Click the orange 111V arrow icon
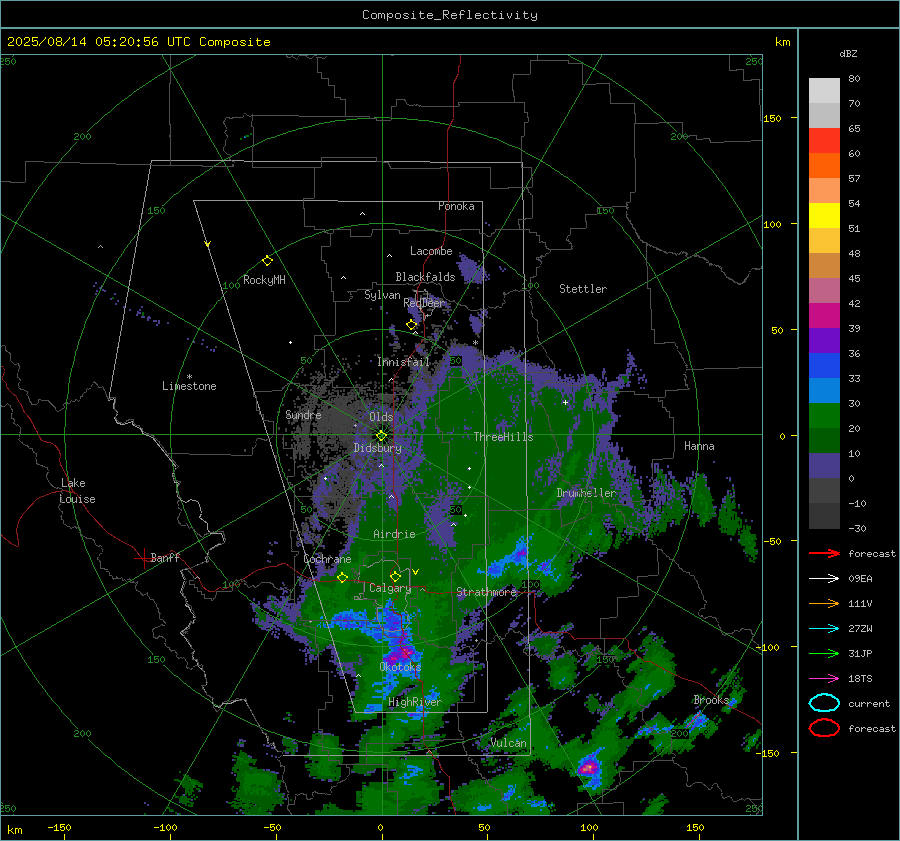This screenshot has height=841, width=900. pos(824,603)
